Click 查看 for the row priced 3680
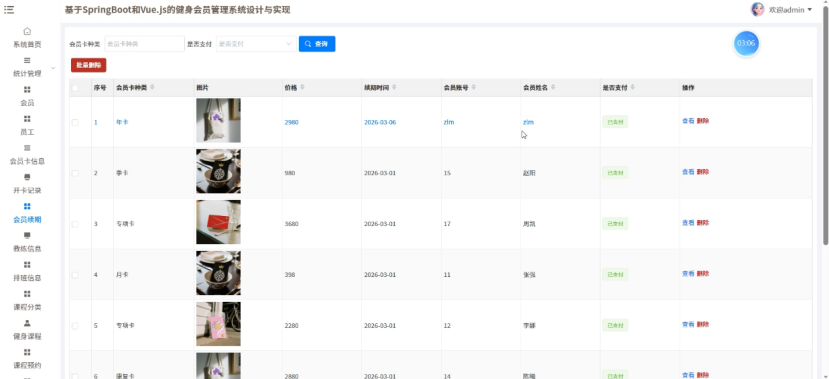The height and width of the screenshot is (379, 829). pyautogui.click(x=688, y=223)
